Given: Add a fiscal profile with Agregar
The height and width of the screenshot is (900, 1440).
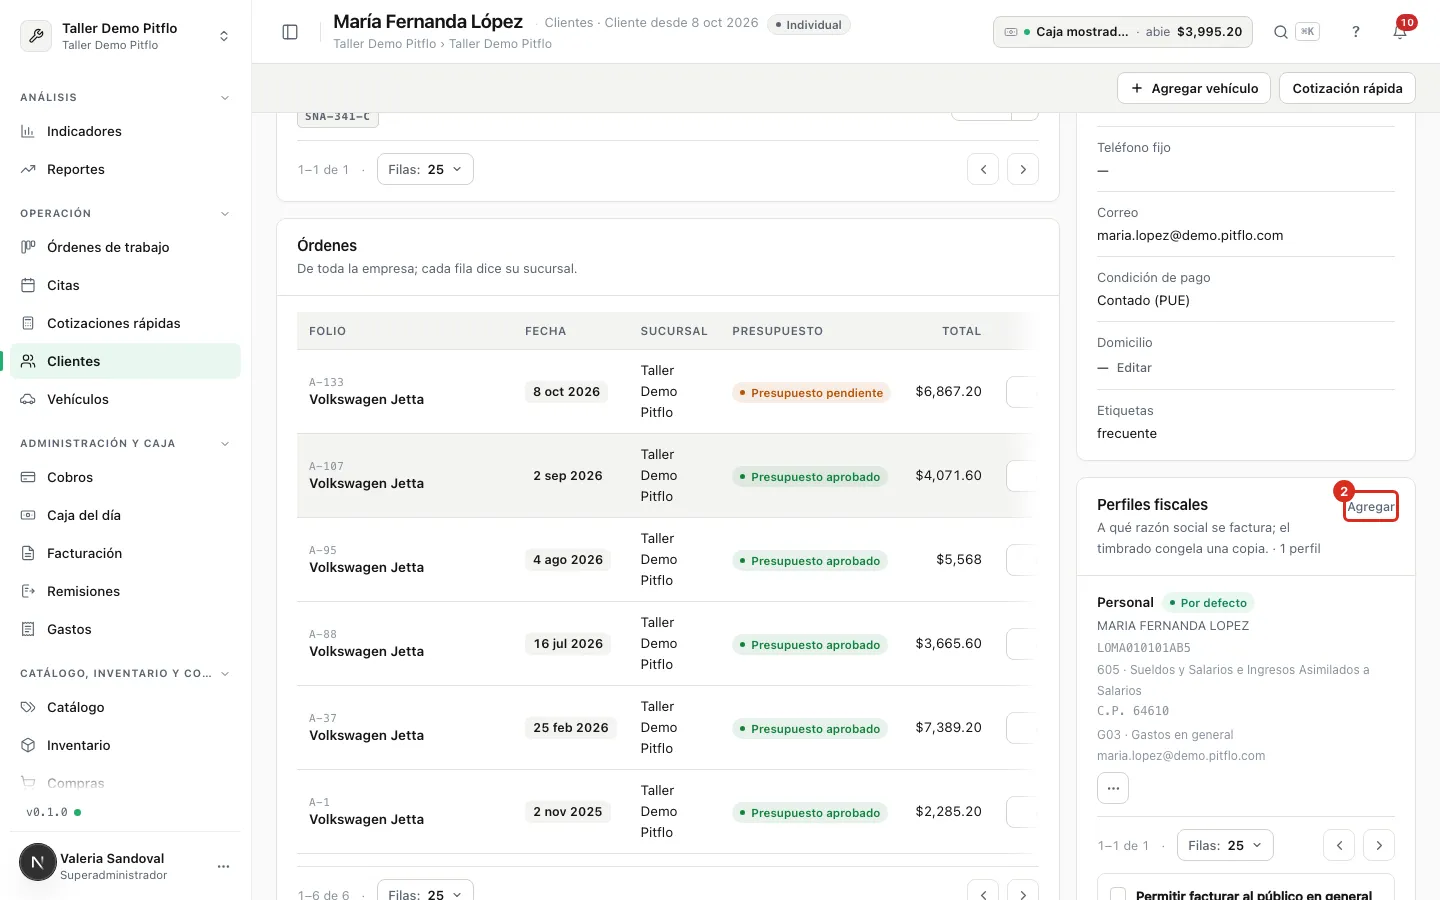Looking at the screenshot, I should pyautogui.click(x=1371, y=507).
